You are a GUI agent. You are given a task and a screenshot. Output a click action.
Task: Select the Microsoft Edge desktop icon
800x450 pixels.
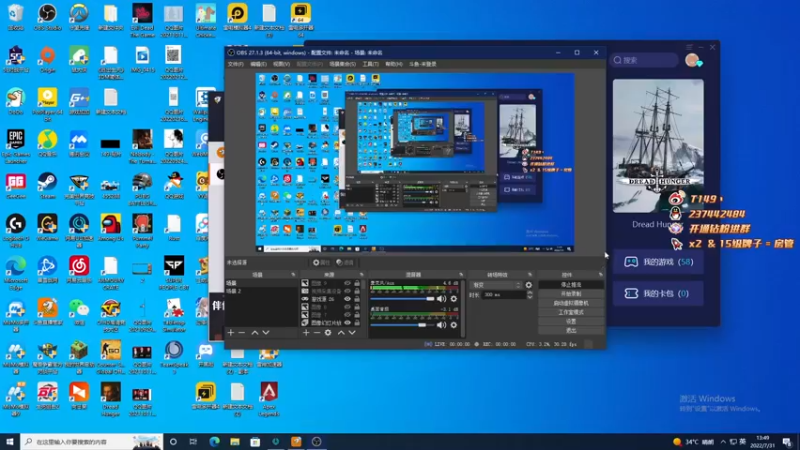[x=16, y=273]
